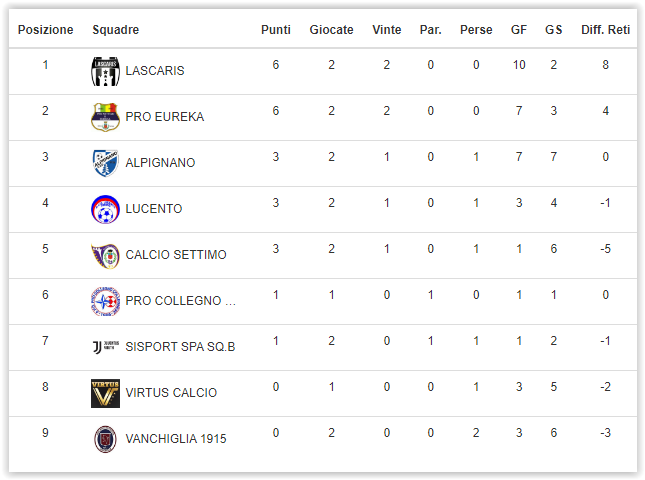Sort by the Diff. Reti column

tap(605, 30)
